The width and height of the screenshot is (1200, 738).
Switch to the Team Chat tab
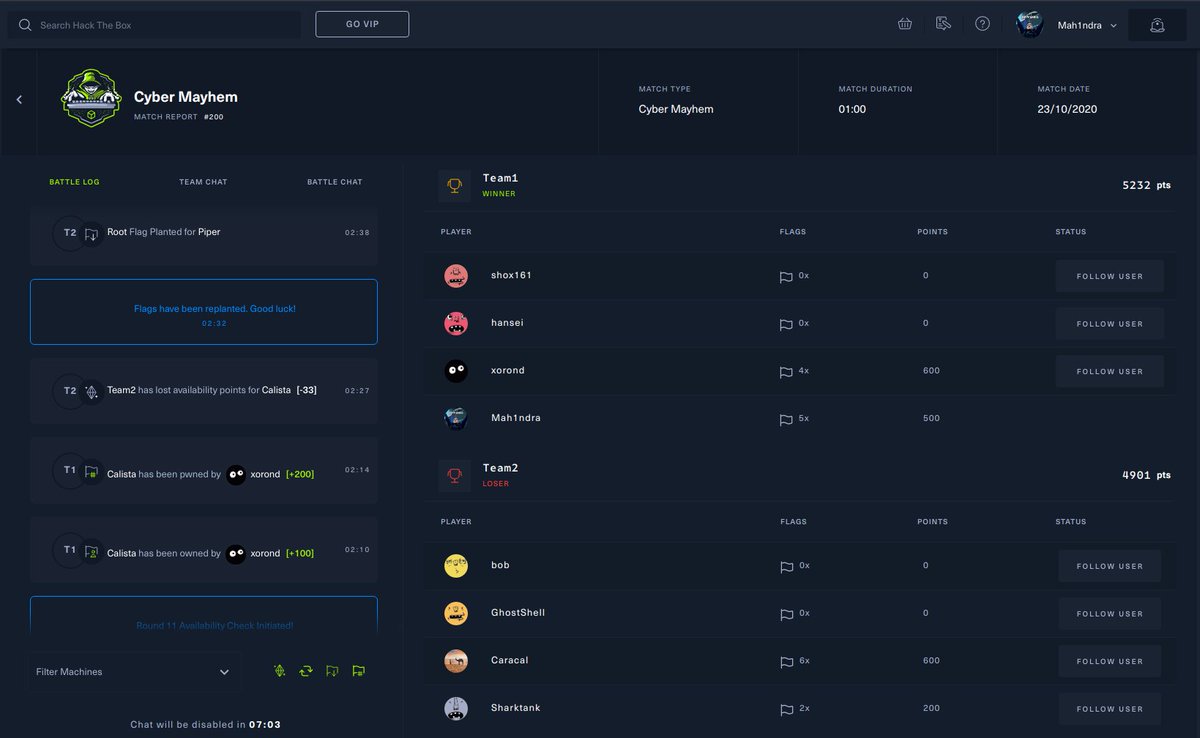click(x=203, y=182)
